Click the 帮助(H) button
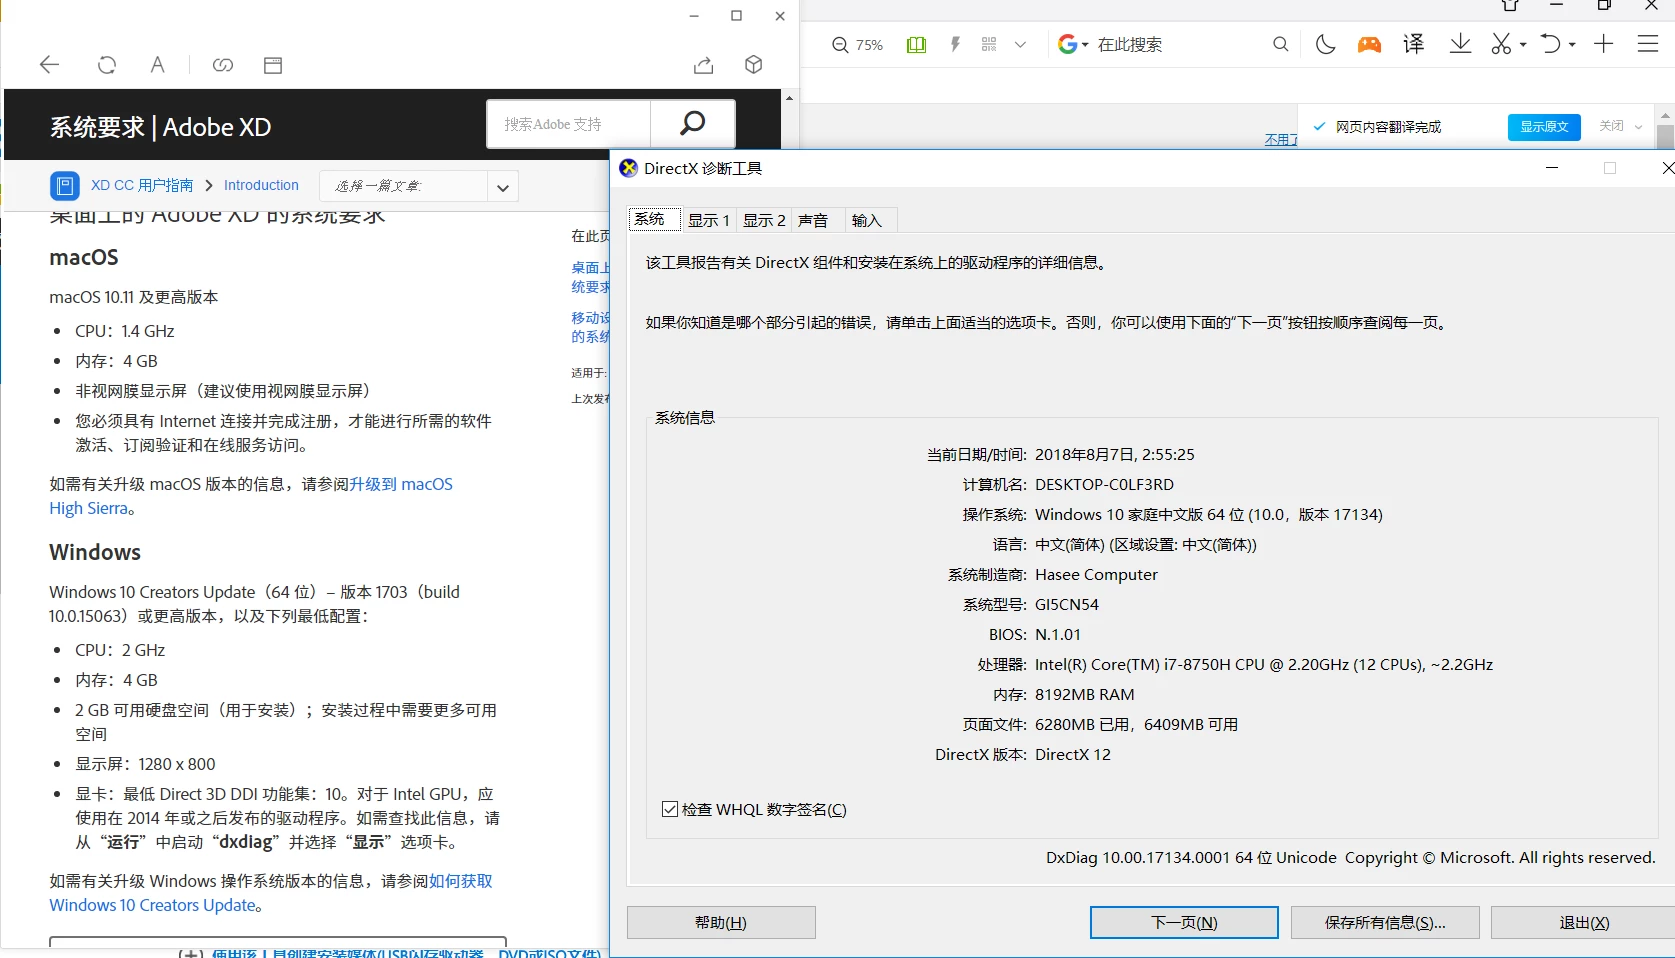Image resolution: width=1675 pixels, height=958 pixels. pos(721,922)
